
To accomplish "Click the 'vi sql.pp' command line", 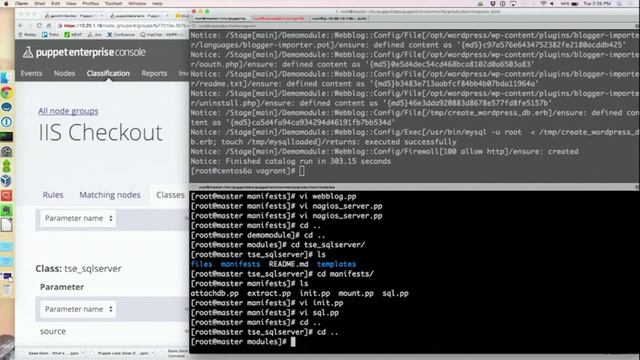I will 265,313.
